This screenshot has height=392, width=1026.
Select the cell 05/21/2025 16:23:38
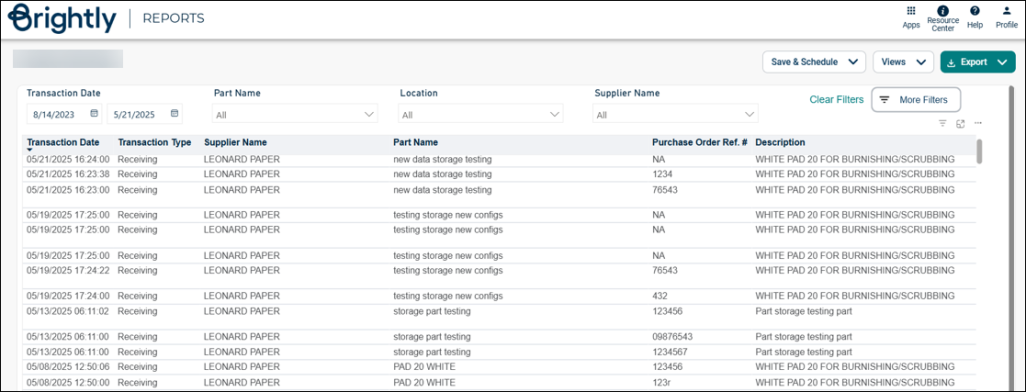[x=68, y=174]
